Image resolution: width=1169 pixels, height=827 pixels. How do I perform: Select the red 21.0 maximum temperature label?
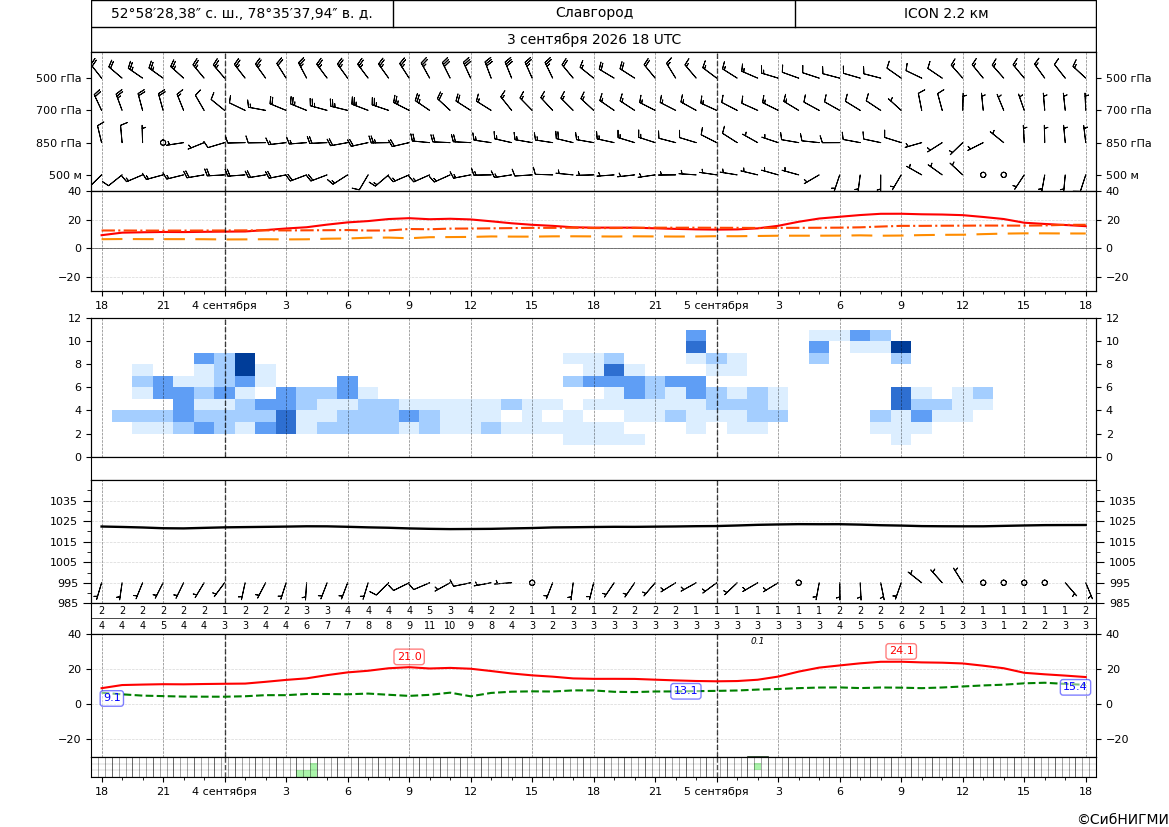click(409, 656)
